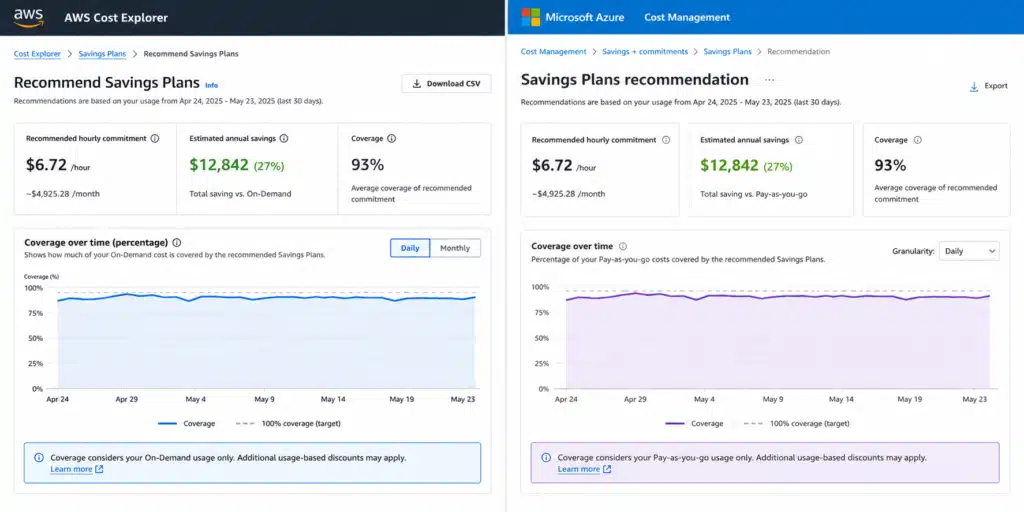Go to Savings + commitments breadcrumb
1024x512 pixels.
point(645,51)
